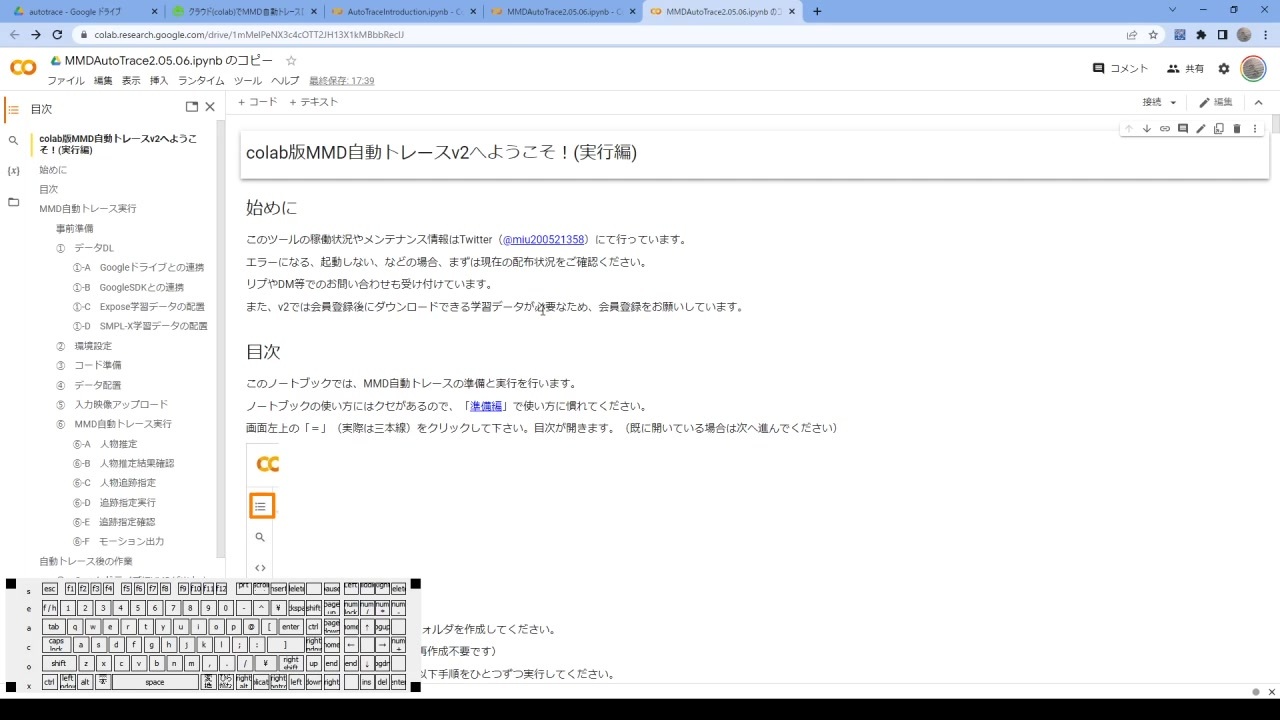Screen dimensions: 1280x720
Task: Open more cell actions menu
Action: coord(1255,129)
